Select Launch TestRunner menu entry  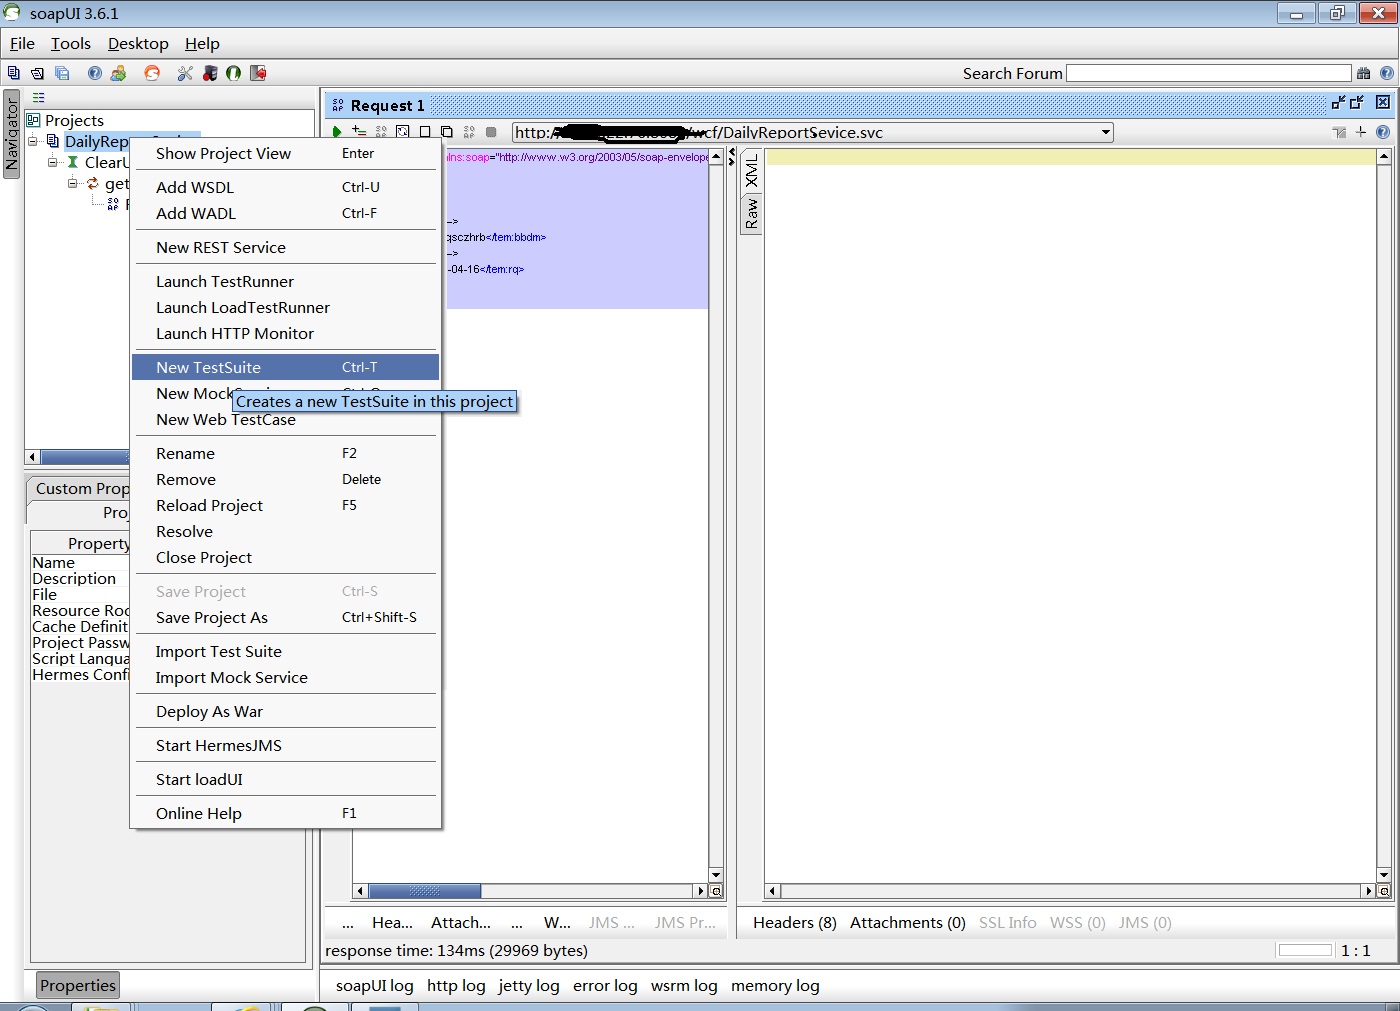[286, 281]
